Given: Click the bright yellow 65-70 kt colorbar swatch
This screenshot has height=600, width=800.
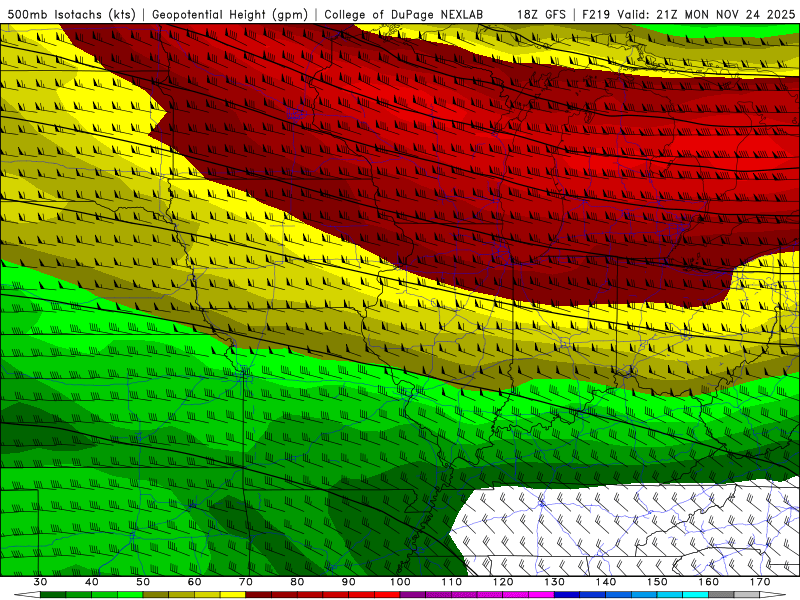Looking at the screenshot, I should tap(233, 595).
